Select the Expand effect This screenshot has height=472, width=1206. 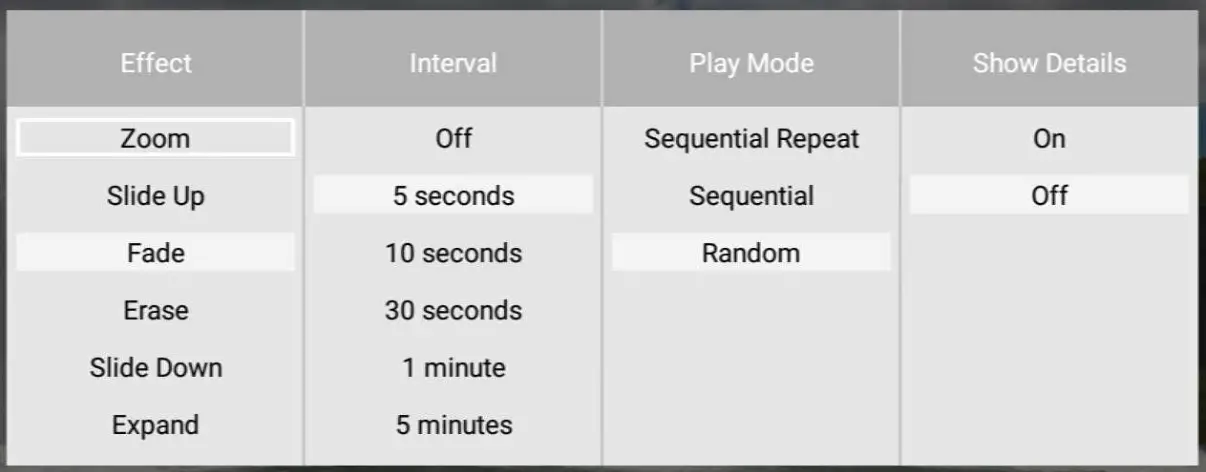pos(155,424)
